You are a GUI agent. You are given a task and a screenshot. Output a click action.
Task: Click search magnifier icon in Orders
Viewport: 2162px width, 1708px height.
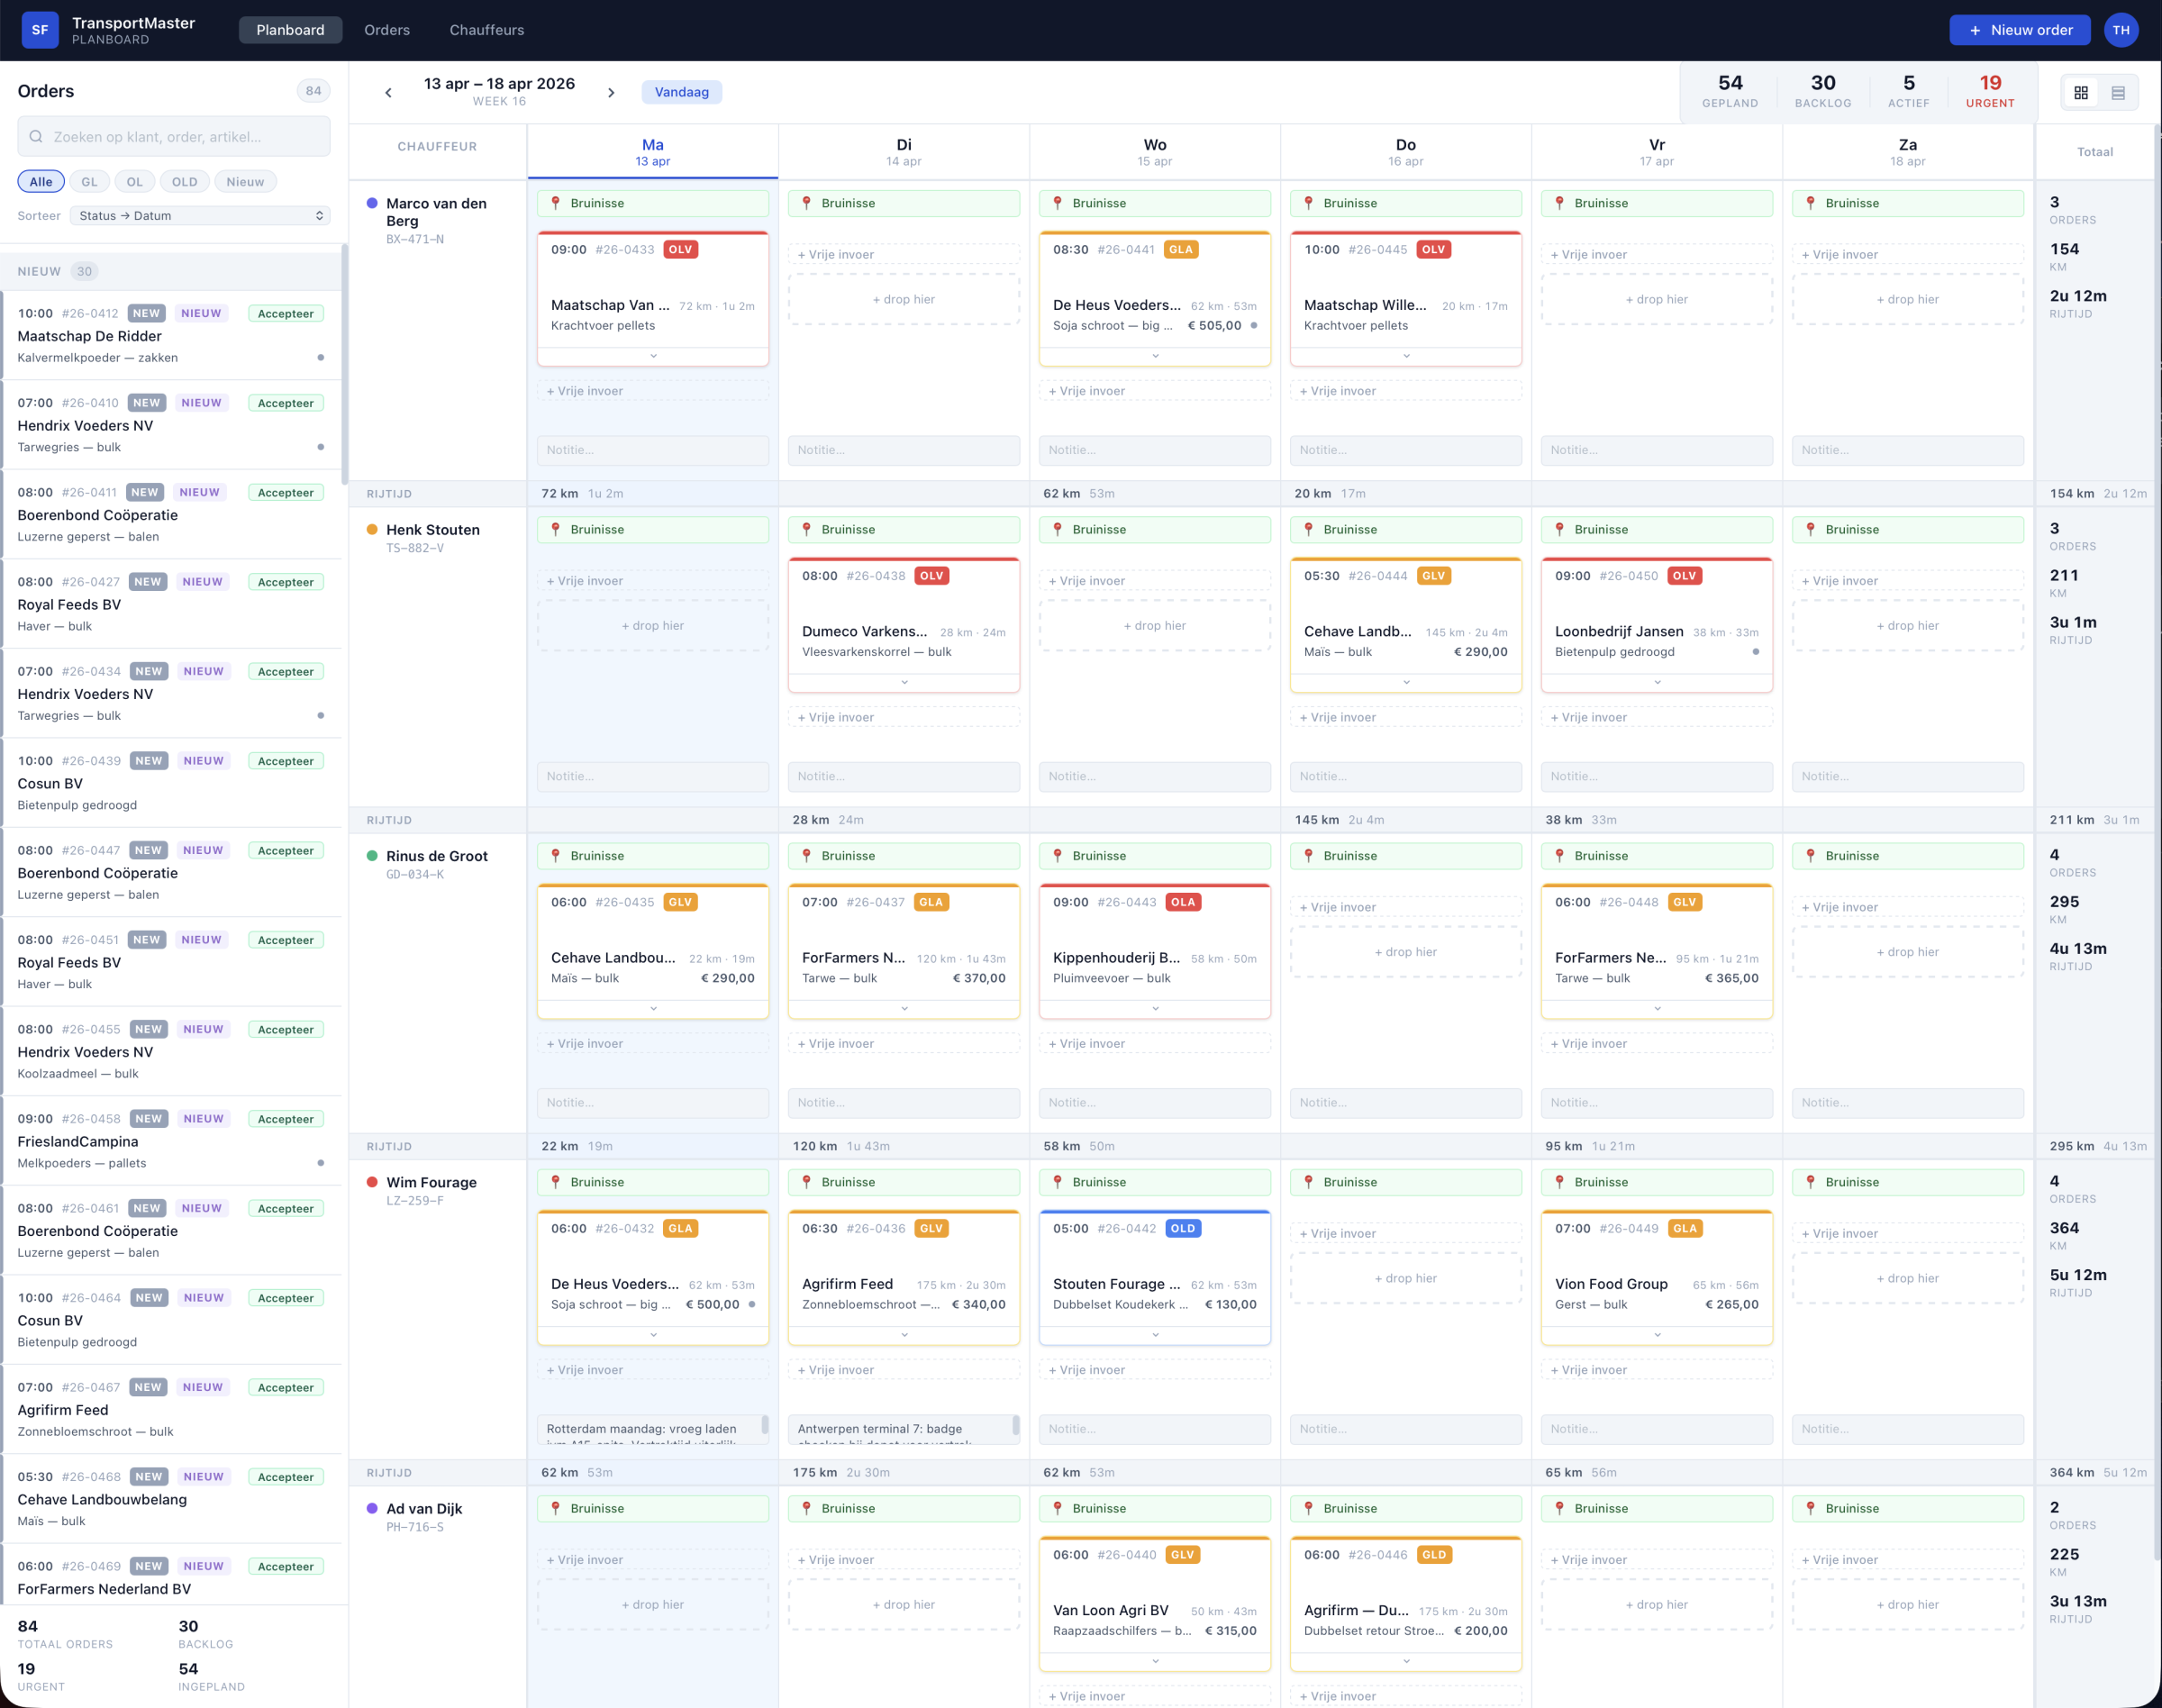(x=36, y=137)
